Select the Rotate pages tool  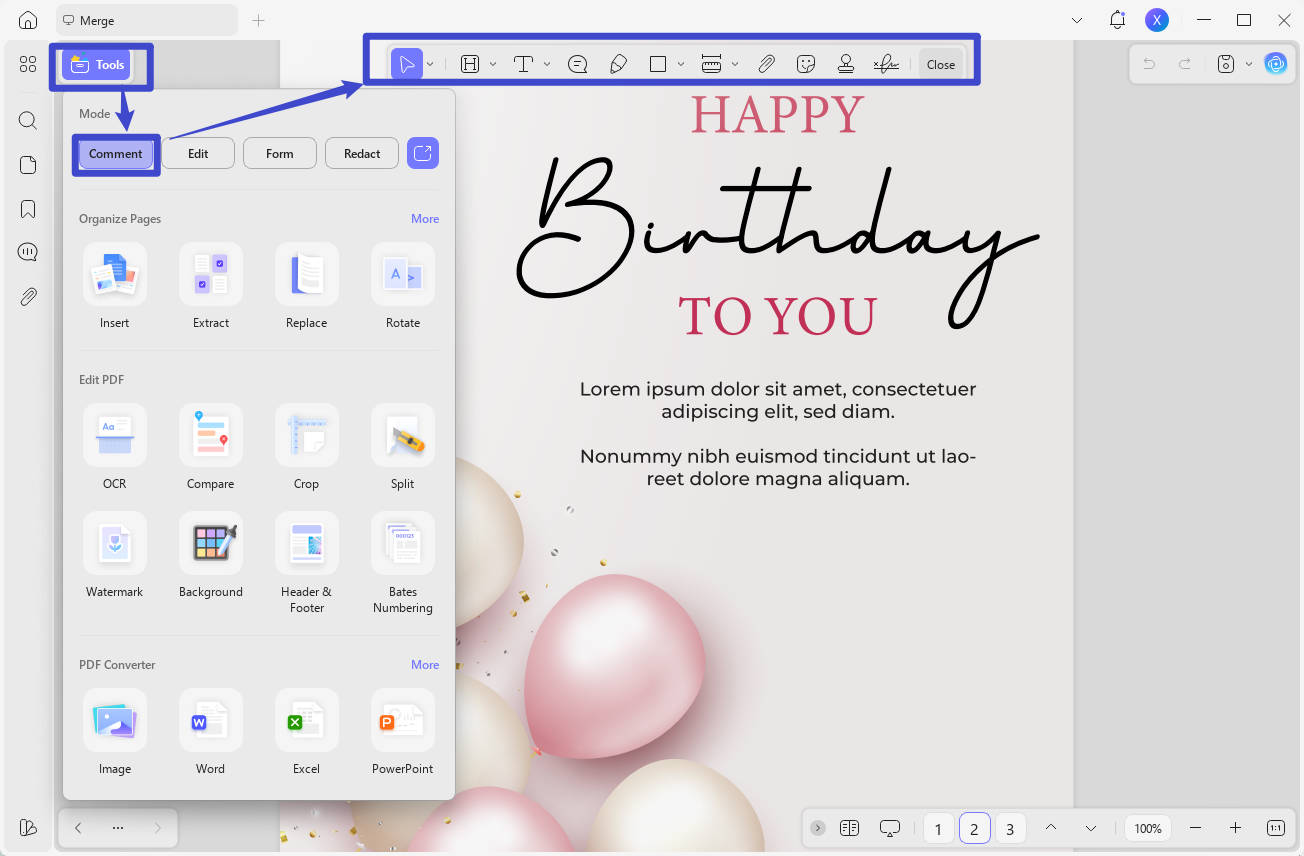(x=403, y=286)
